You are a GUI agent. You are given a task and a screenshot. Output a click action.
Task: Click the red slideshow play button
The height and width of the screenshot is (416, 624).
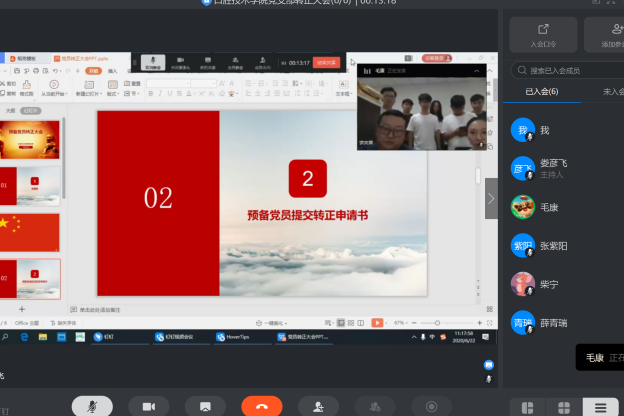pyautogui.click(x=377, y=322)
